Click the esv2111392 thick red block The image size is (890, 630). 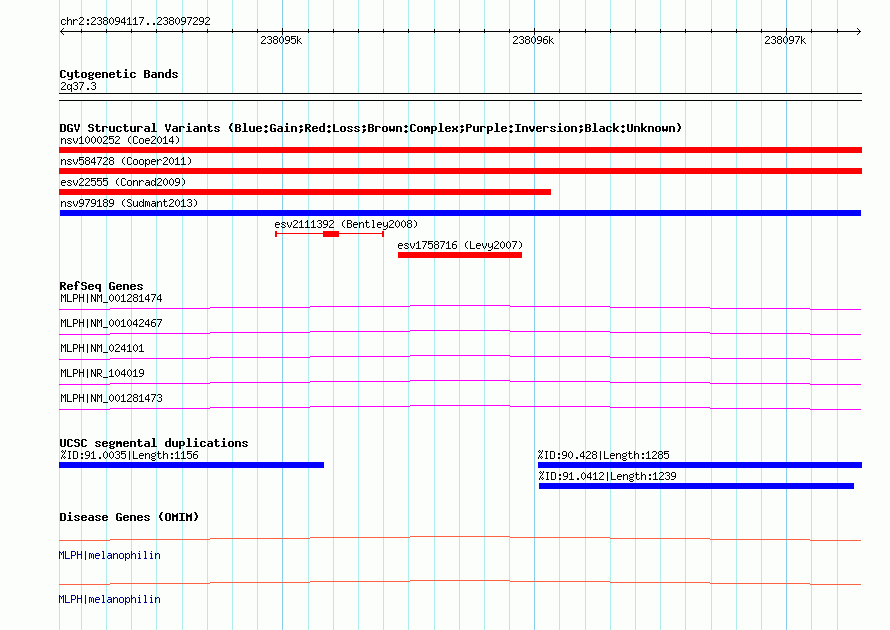pos(331,234)
